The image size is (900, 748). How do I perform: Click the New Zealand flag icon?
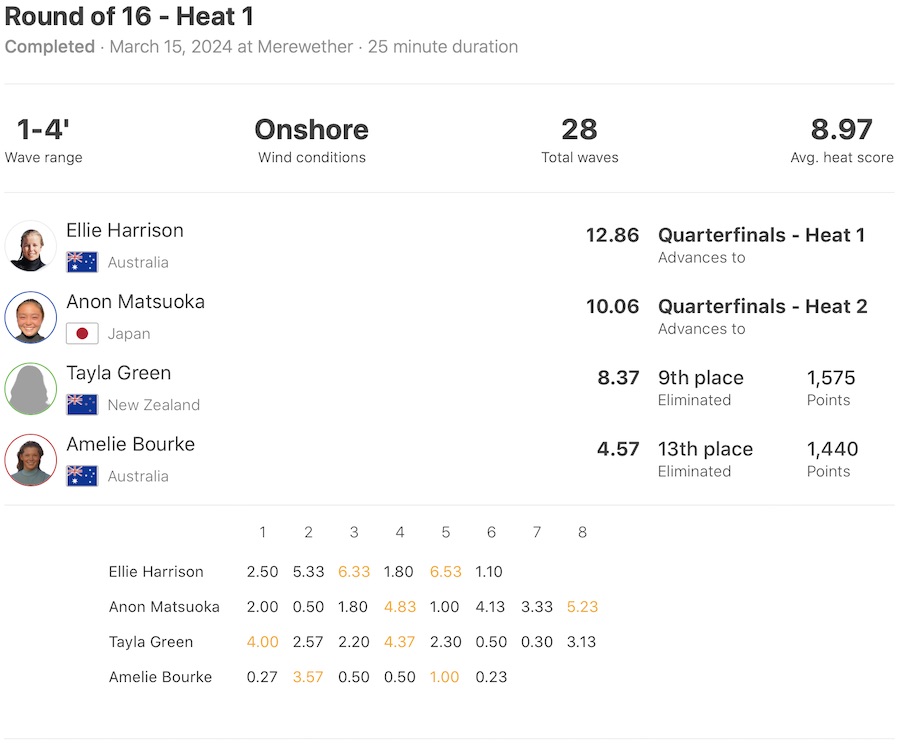tap(82, 405)
